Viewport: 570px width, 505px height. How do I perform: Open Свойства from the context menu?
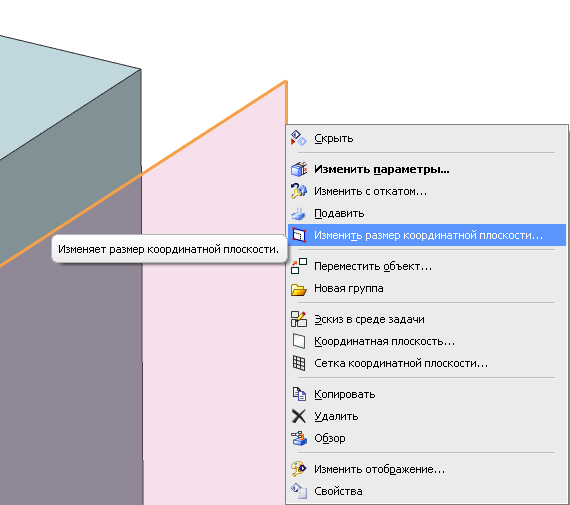click(427, 491)
